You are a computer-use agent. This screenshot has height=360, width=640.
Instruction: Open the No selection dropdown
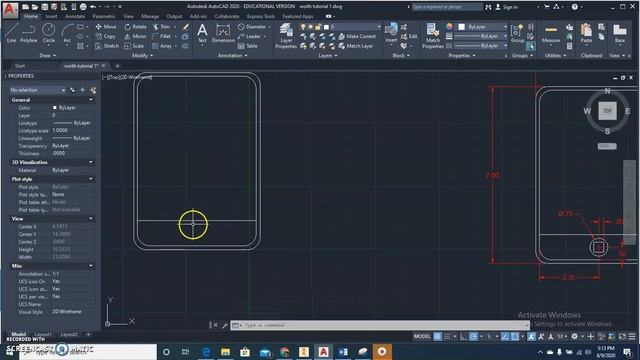[38, 90]
